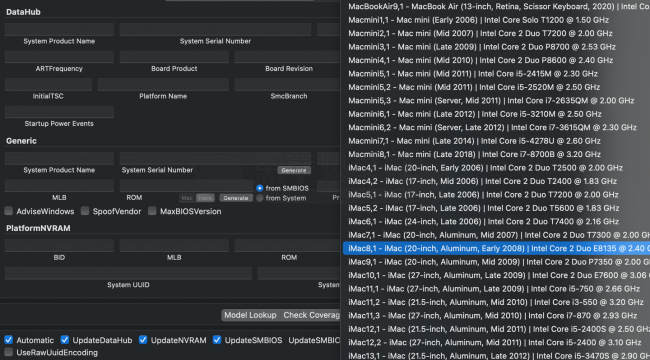
Task: Click the InitialTSC field
Action: (x=48, y=84)
